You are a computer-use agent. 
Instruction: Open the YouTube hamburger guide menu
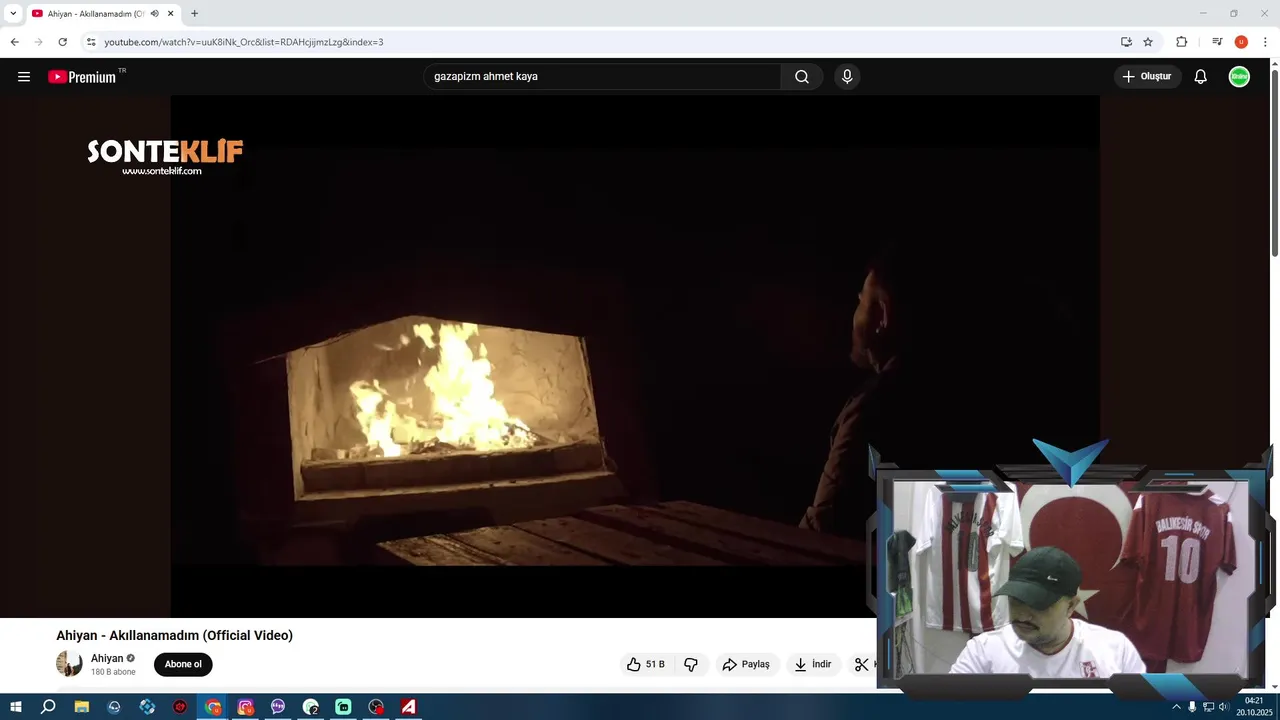(24, 77)
